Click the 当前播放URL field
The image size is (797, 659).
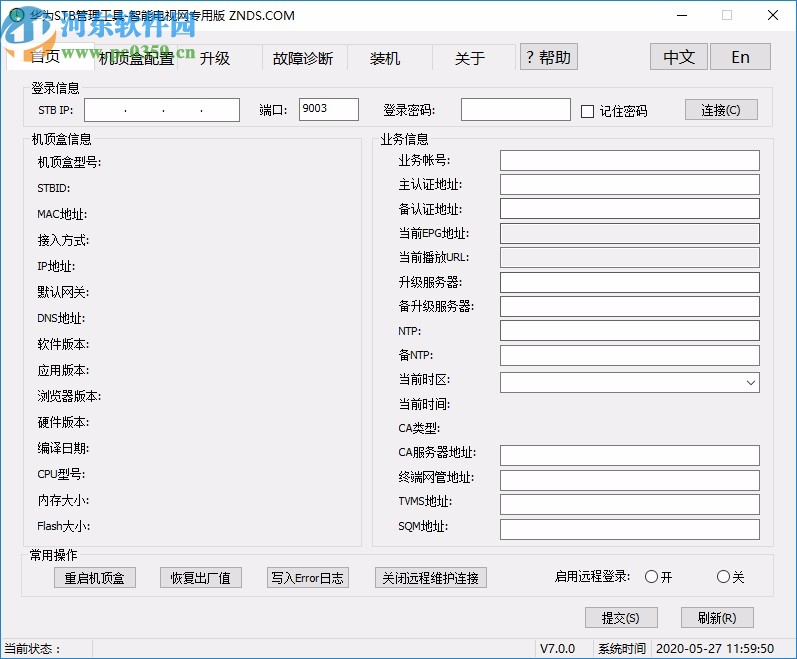tap(629, 258)
